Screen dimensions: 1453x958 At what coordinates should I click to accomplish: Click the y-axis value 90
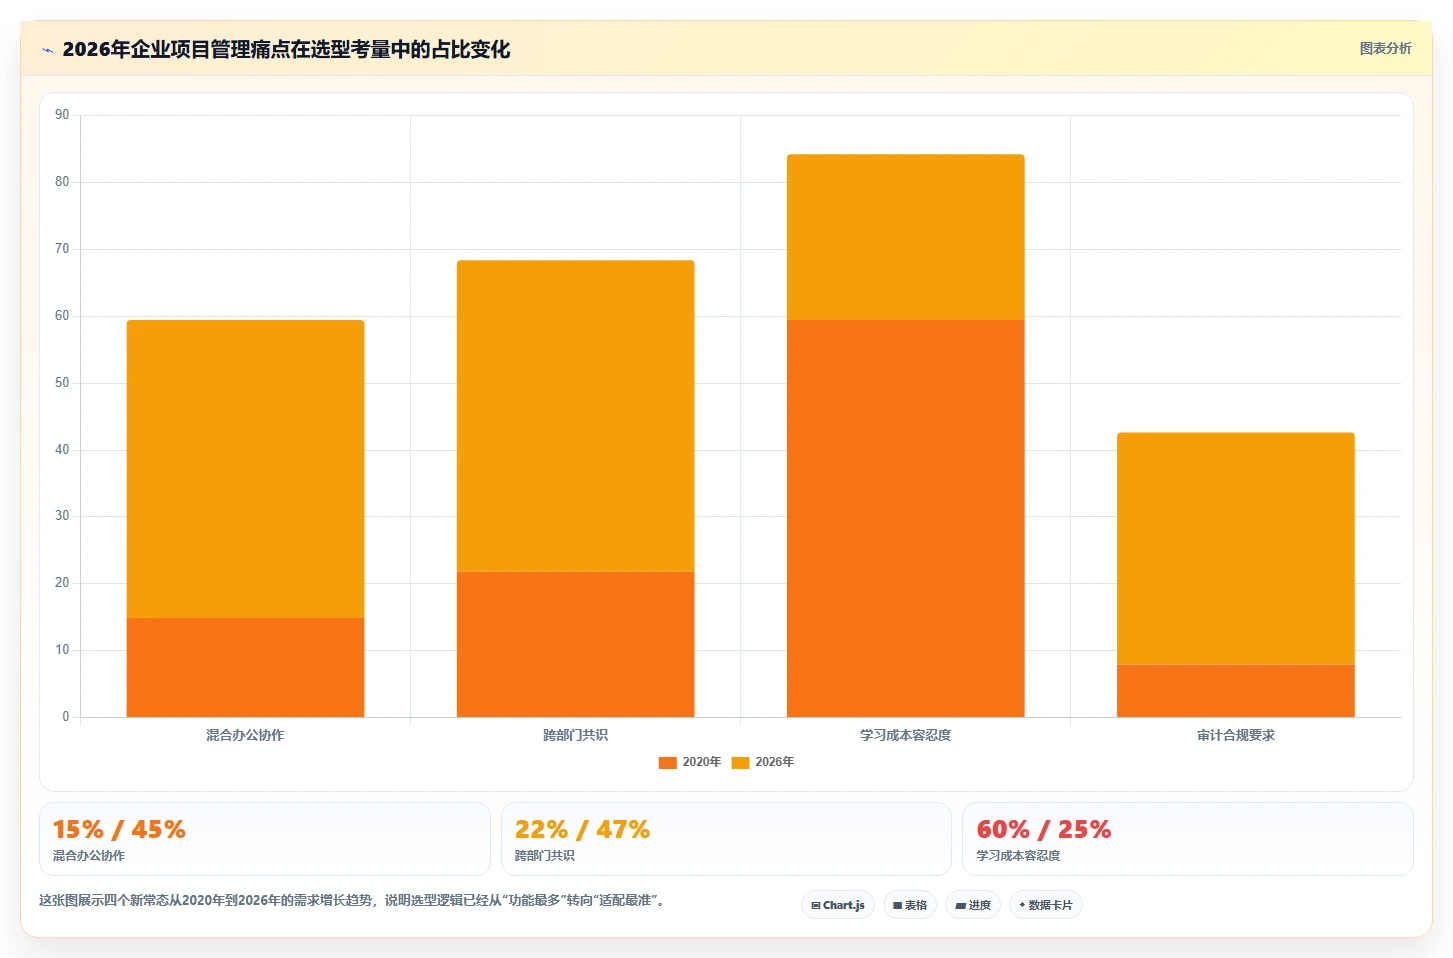pyautogui.click(x=62, y=115)
